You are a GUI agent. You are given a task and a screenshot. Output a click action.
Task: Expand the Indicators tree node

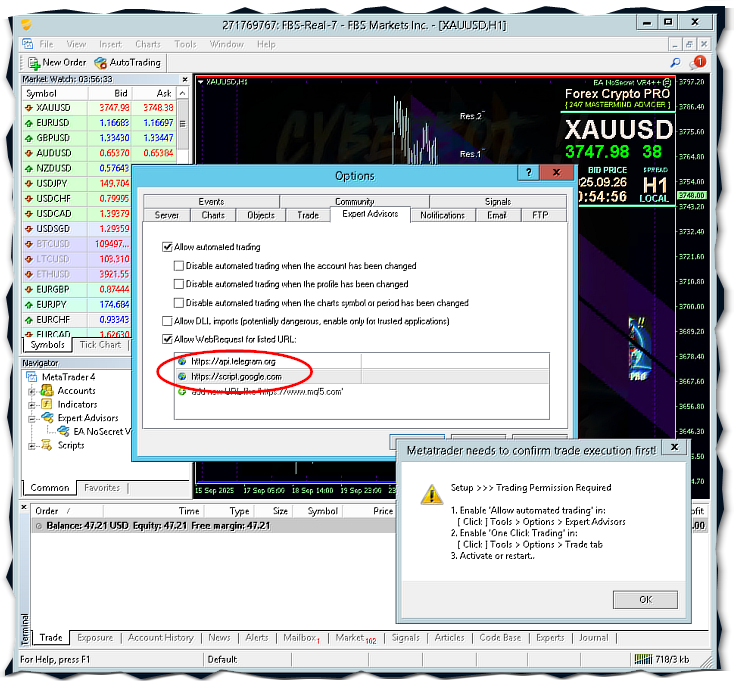point(31,405)
